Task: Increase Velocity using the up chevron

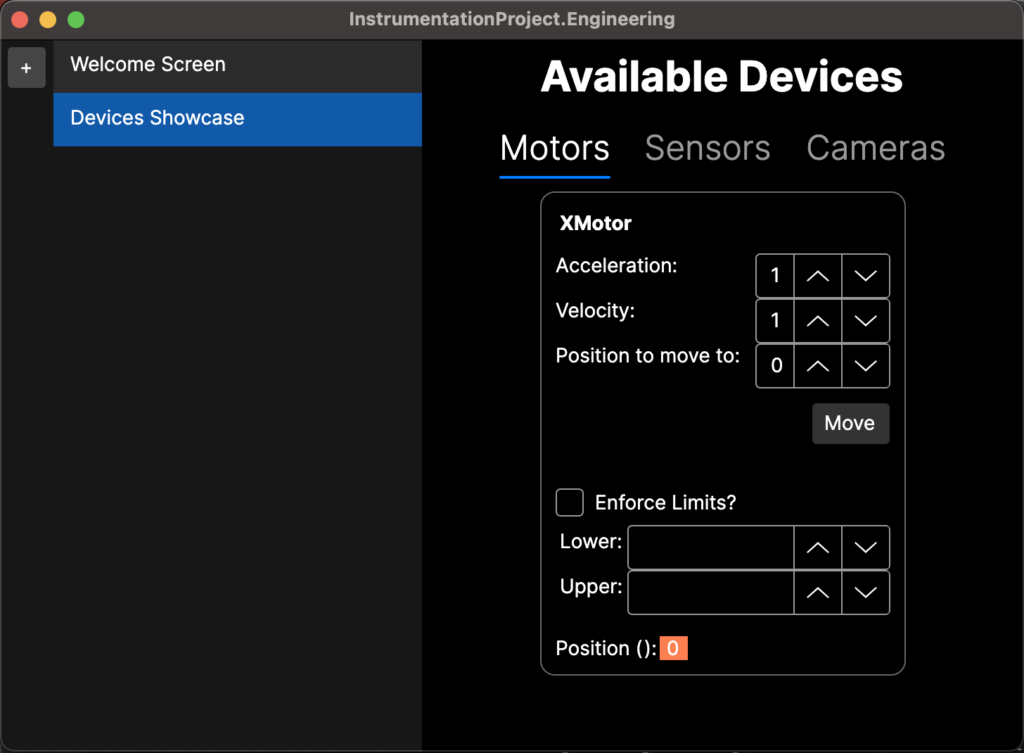Action: 817,321
